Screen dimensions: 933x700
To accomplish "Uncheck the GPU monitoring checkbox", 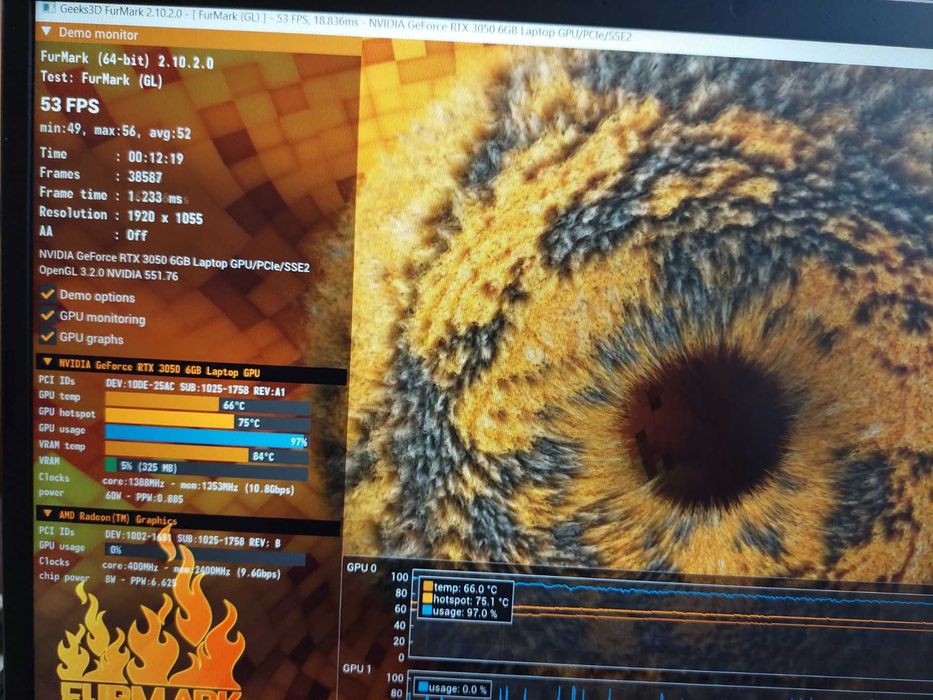I will point(48,315).
